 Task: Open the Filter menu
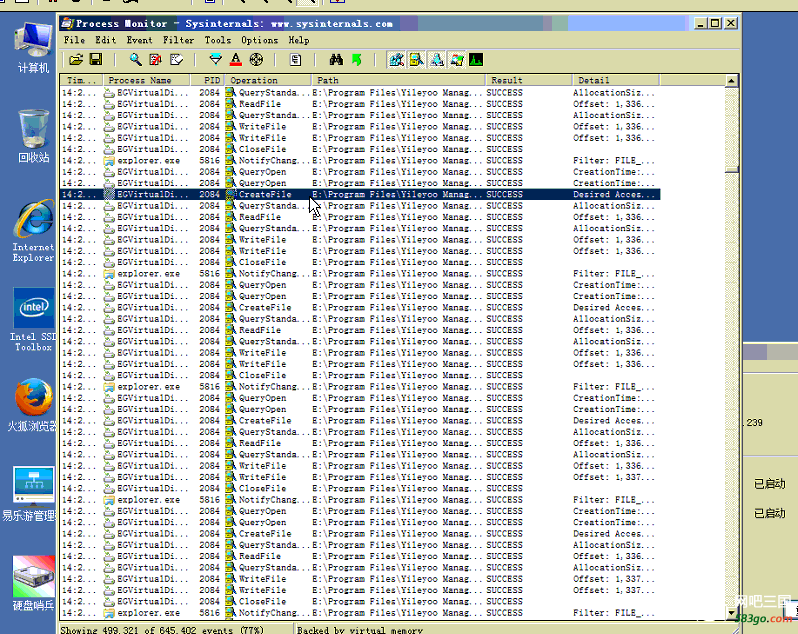pos(178,40)
